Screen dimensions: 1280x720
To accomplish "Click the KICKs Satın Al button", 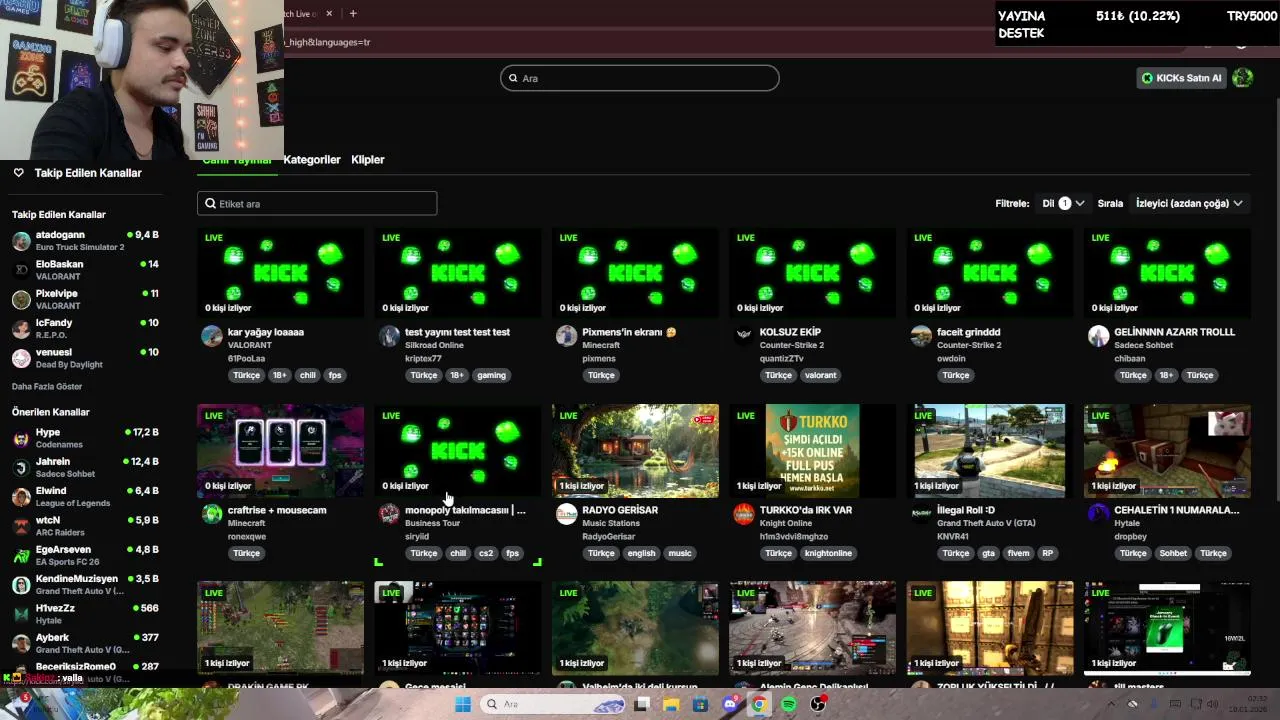I will [x=1182, y=78].
